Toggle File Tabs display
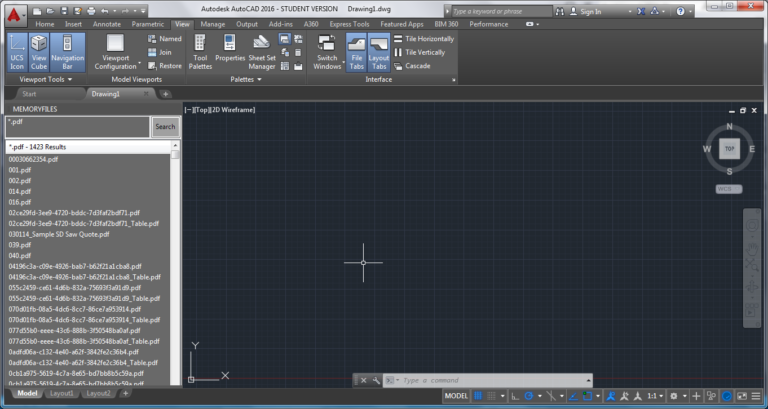This screenshot has height=409, width=768. point(357,52)
